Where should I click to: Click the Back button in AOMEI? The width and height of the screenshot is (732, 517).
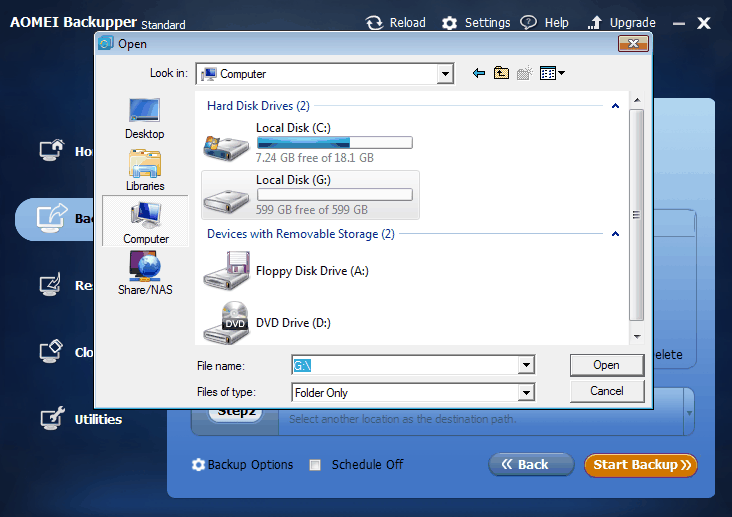pyautogui.click(x=531, y=465)
